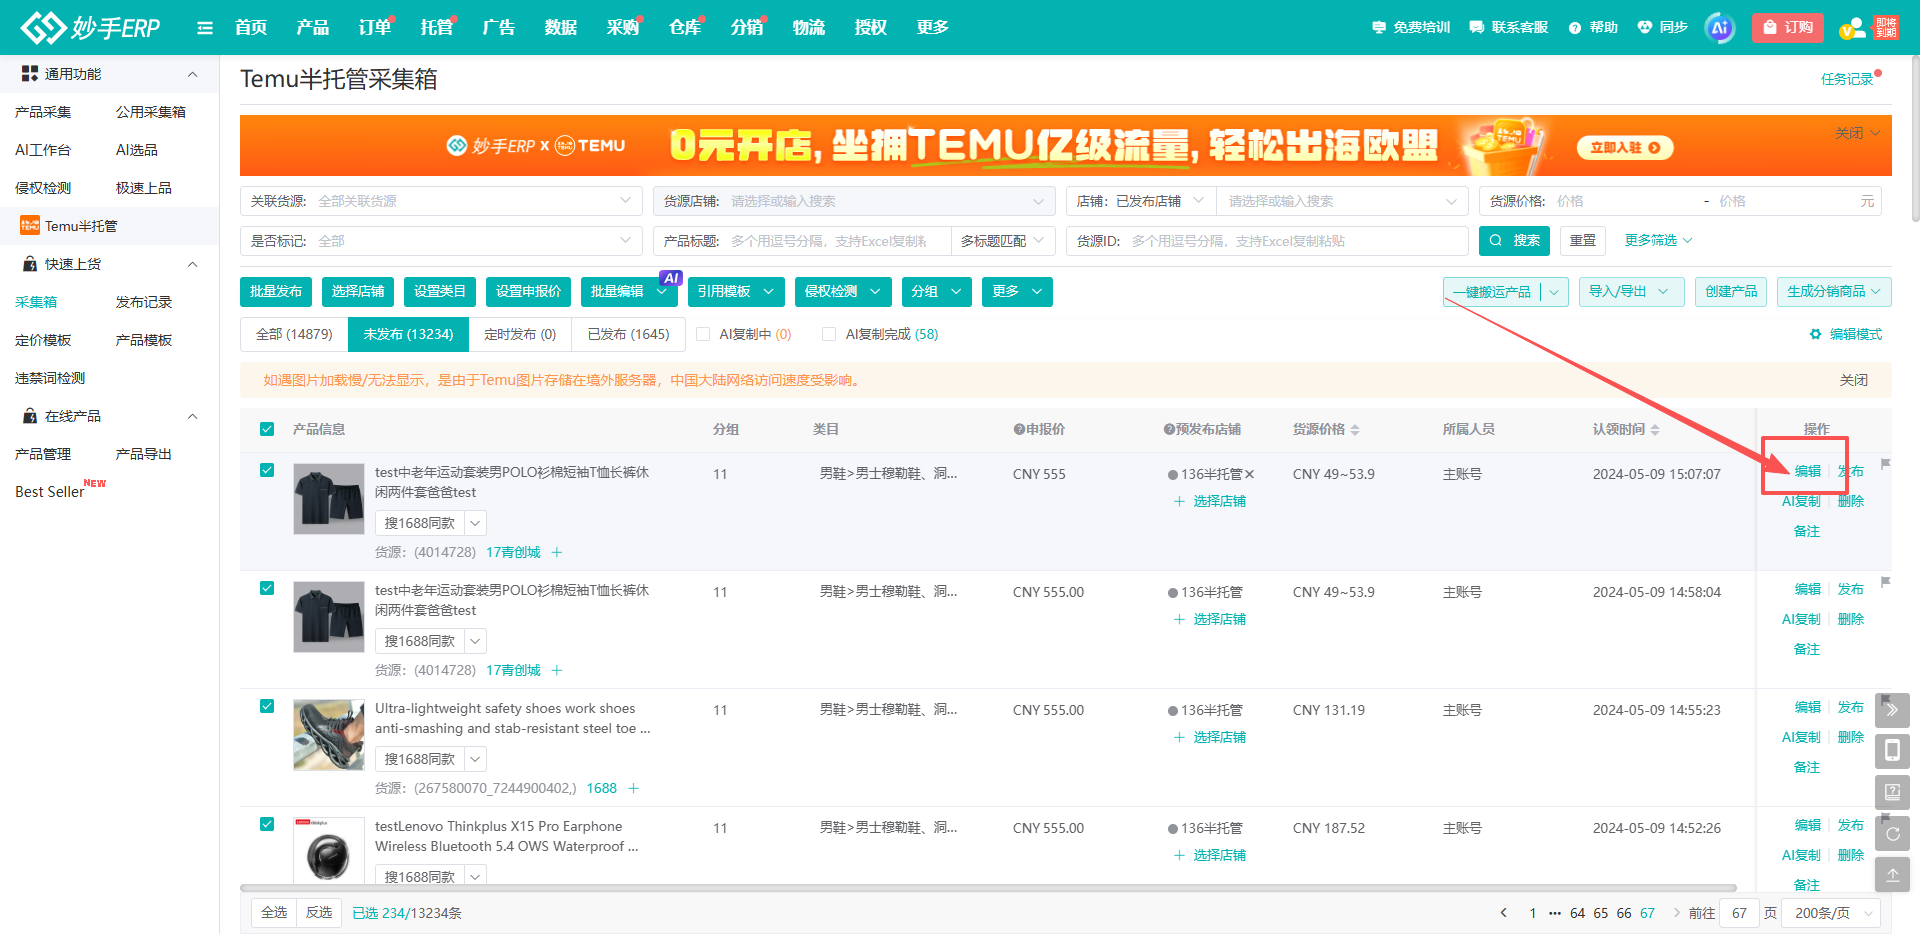
Task: Enable the AI复制完成 filter checkbox
Action: coord(829,334)
